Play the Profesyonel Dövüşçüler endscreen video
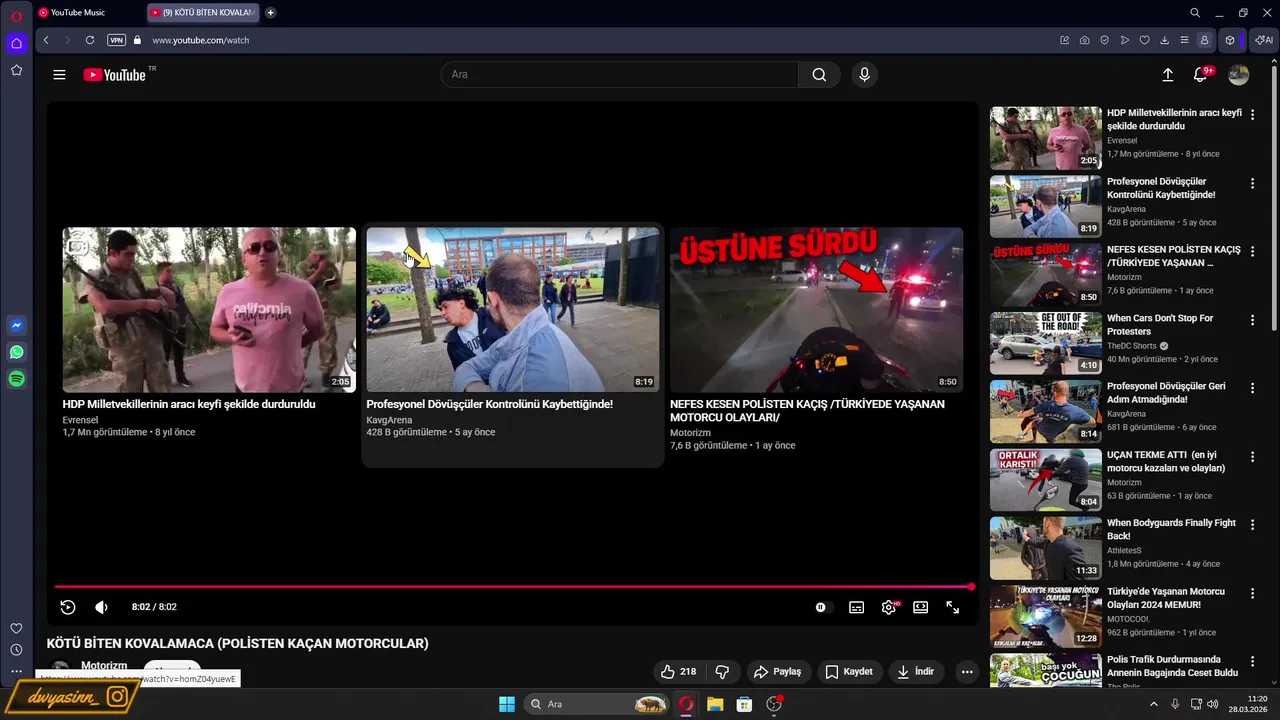 point(513,310)
